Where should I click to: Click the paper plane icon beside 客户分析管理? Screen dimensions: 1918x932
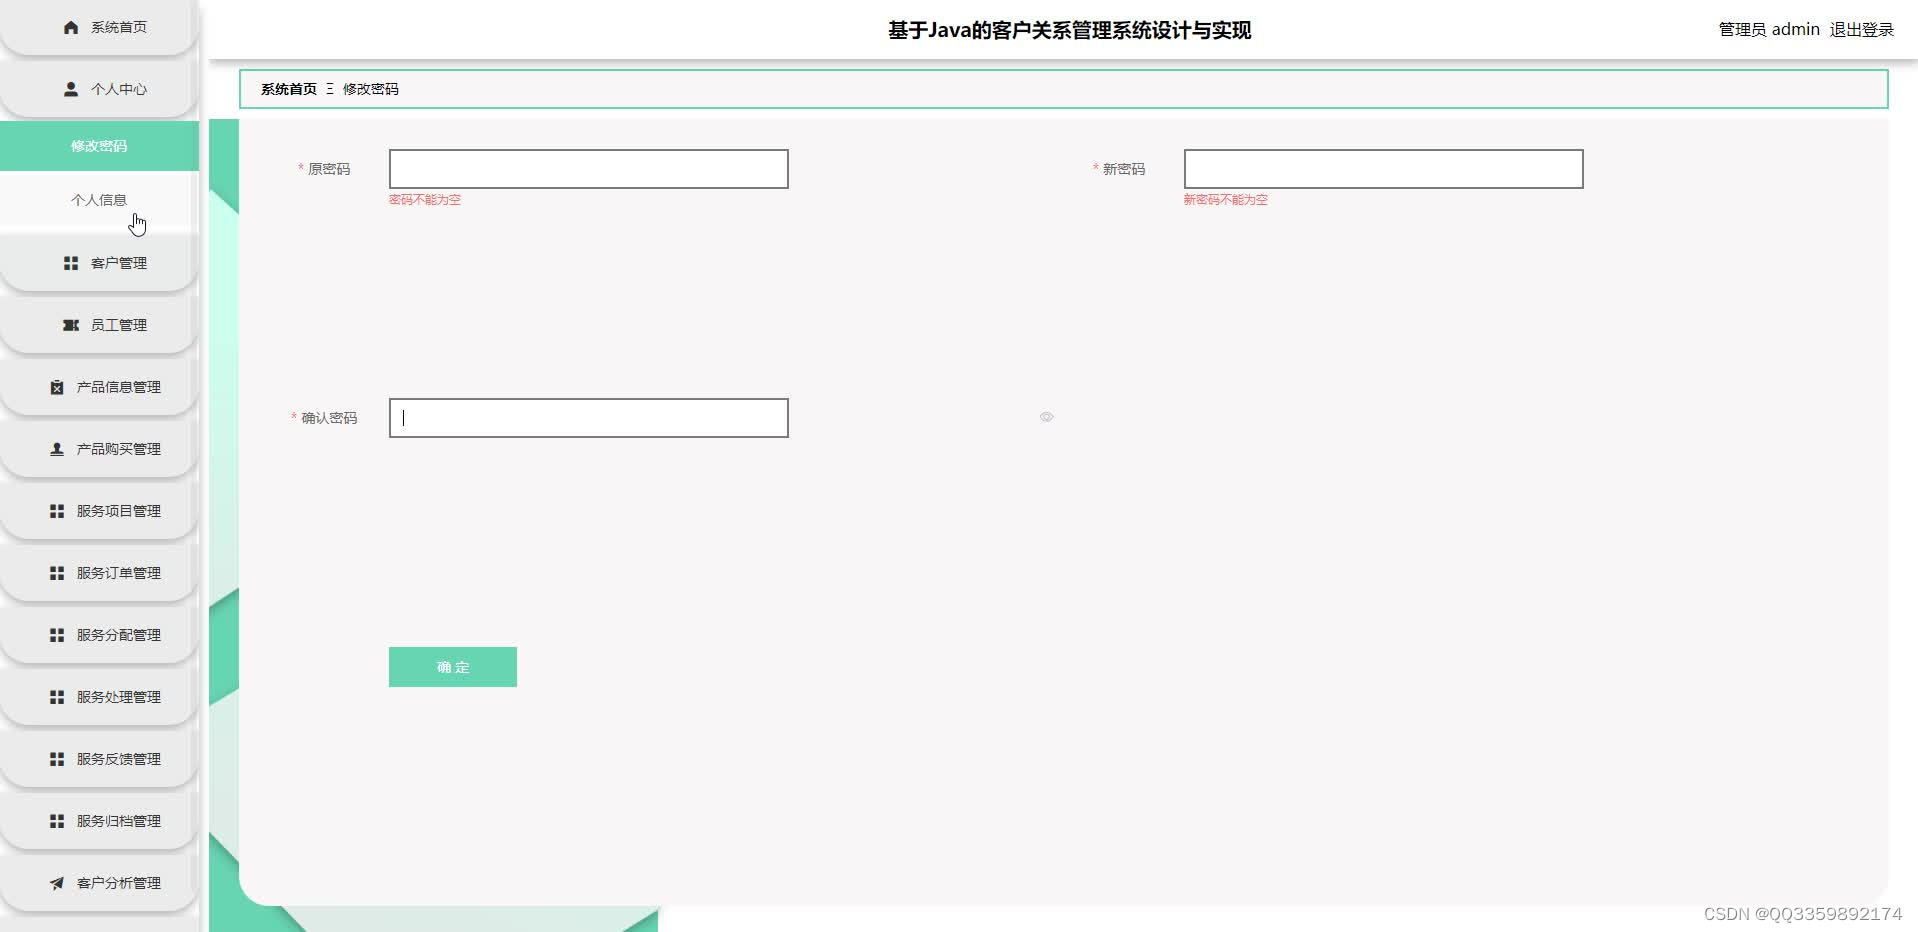click(57, 883)
